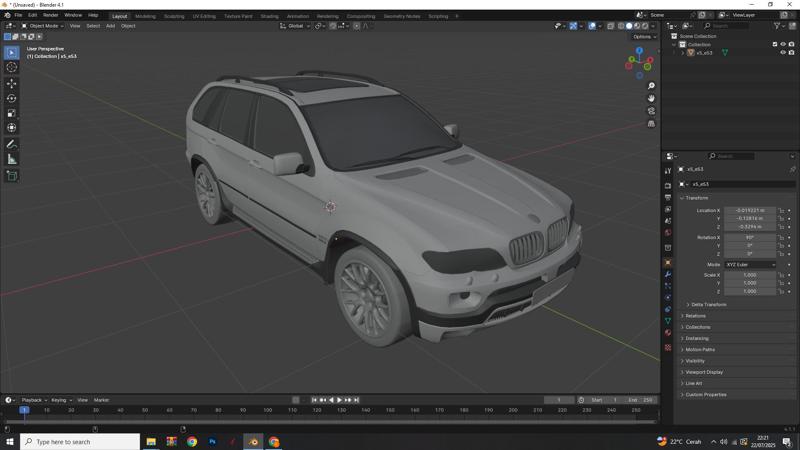The image size is (800, 450).
Task: Open the Tool properties tab
Action: coord(668,171)
